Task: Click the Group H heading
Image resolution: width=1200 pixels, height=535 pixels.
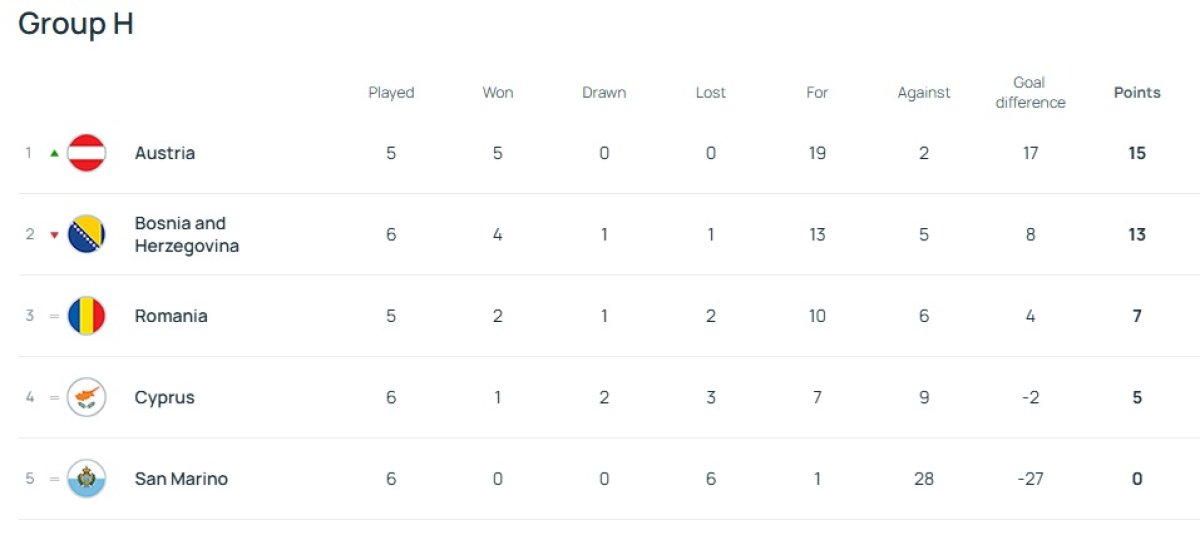Action: [x=76, y=24]
